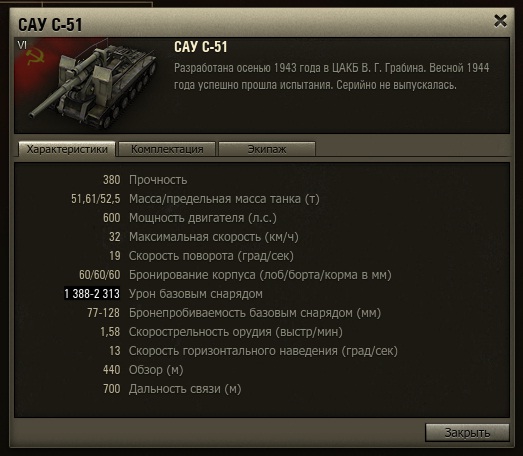Click the Скорострельность орудия stat row

point(221,332)
